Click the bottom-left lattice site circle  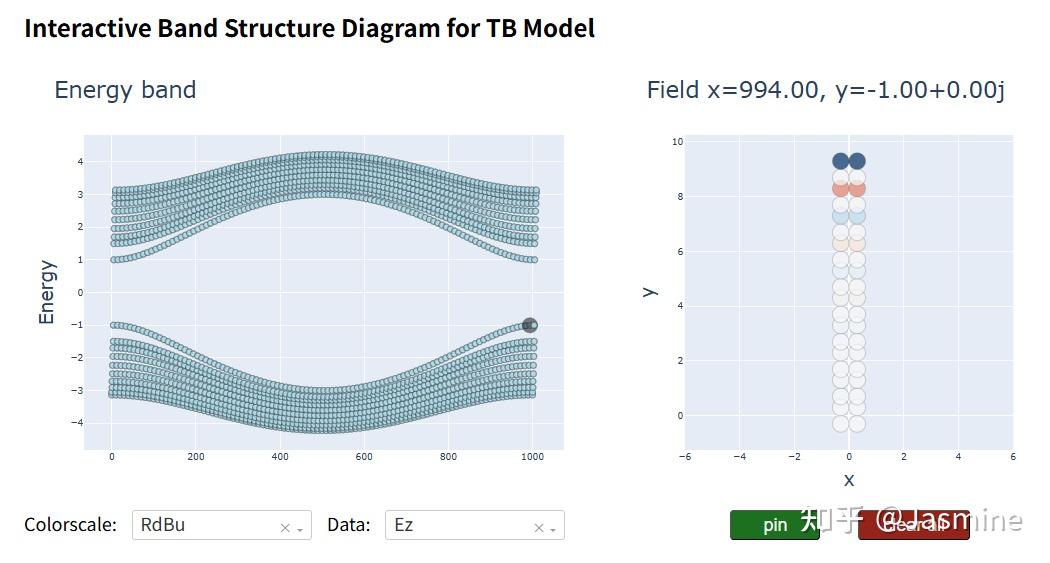[841, 423]
